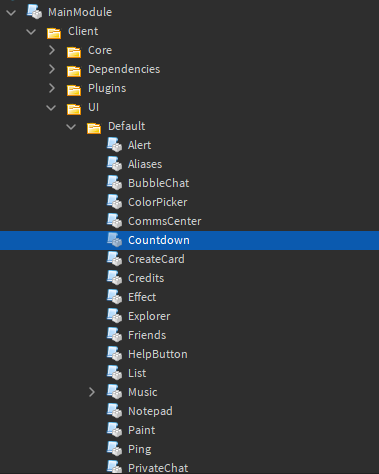Click the Credits module script icon
The height and width of the screenshot is (474, 379).
click(114, 278)
